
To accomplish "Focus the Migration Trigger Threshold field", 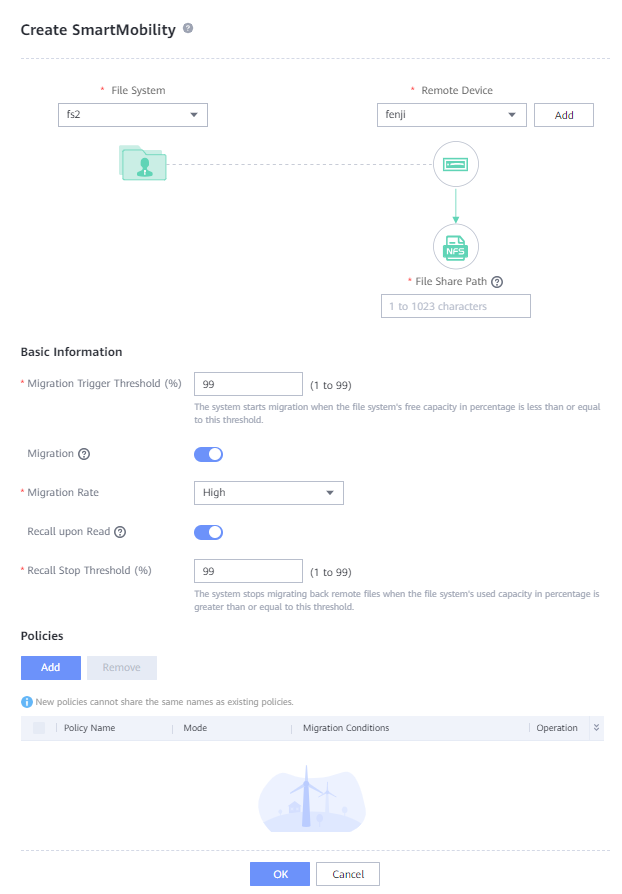I will pyautogui.click(x=248, y=384).
